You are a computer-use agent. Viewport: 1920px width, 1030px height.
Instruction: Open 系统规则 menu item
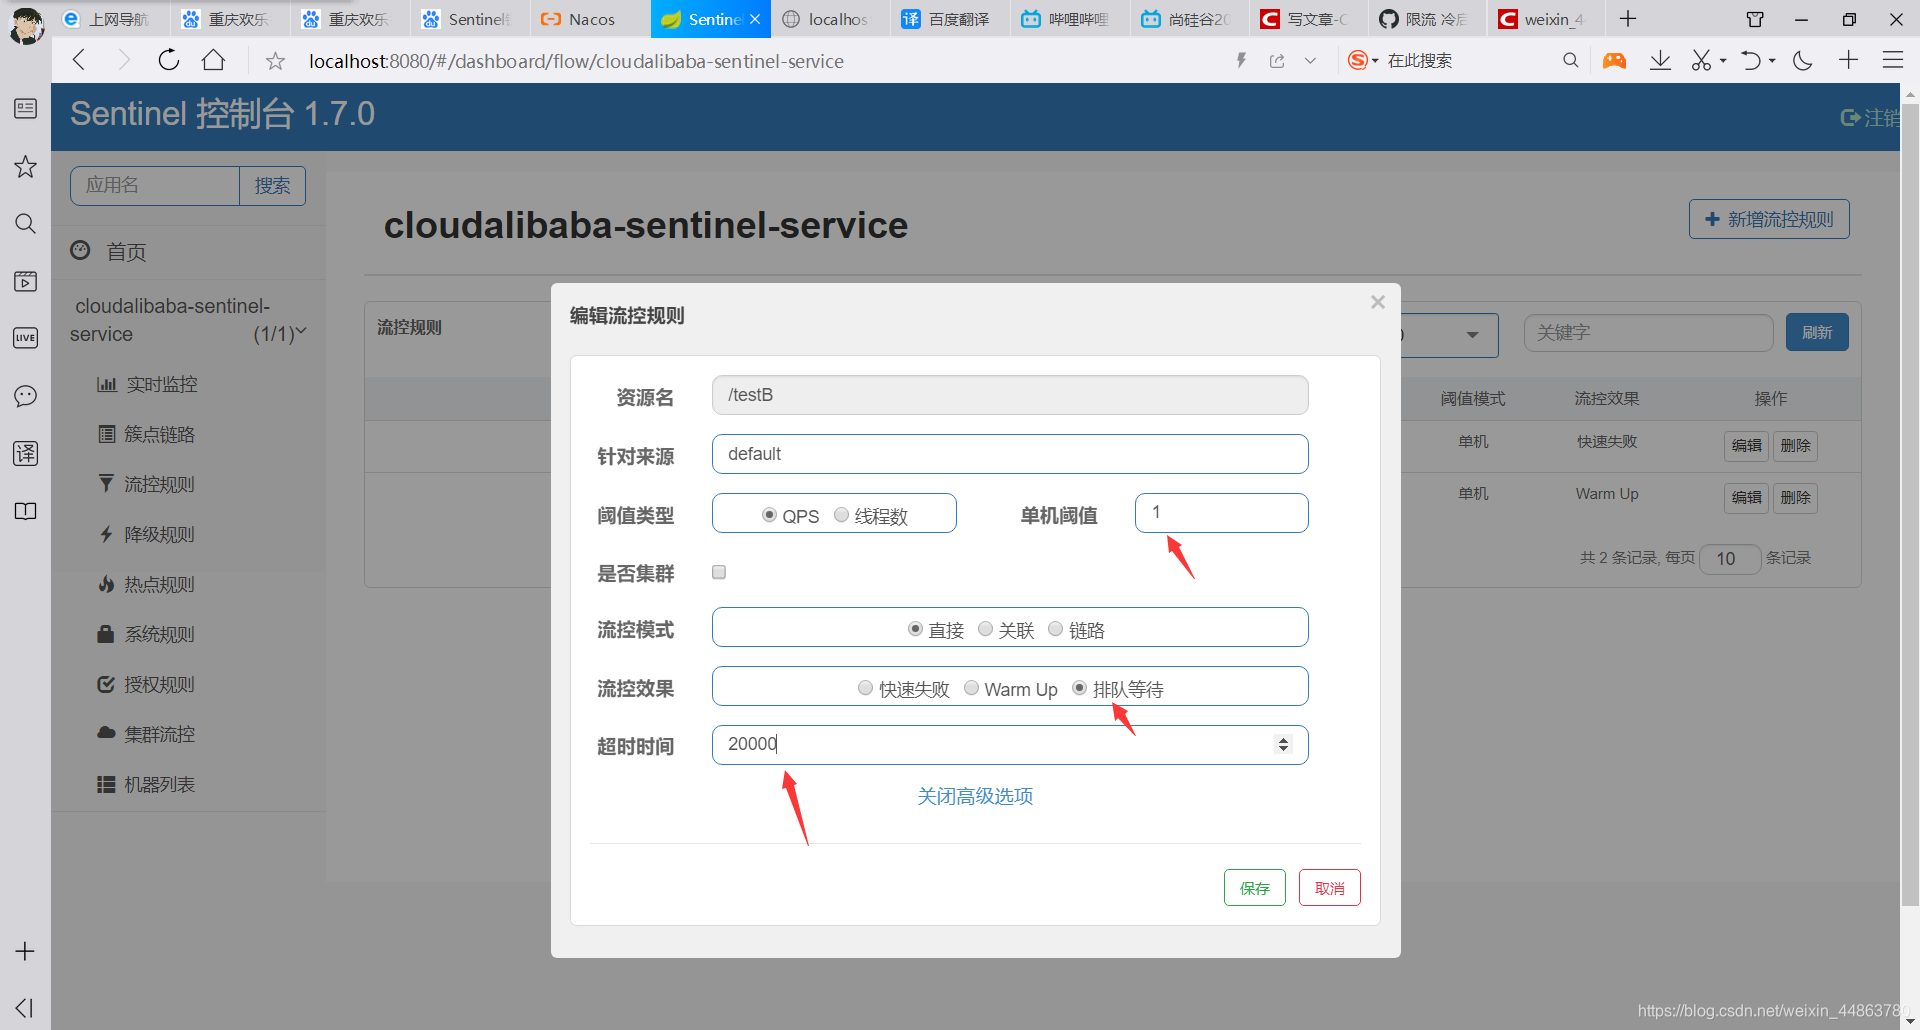point(147,634)
